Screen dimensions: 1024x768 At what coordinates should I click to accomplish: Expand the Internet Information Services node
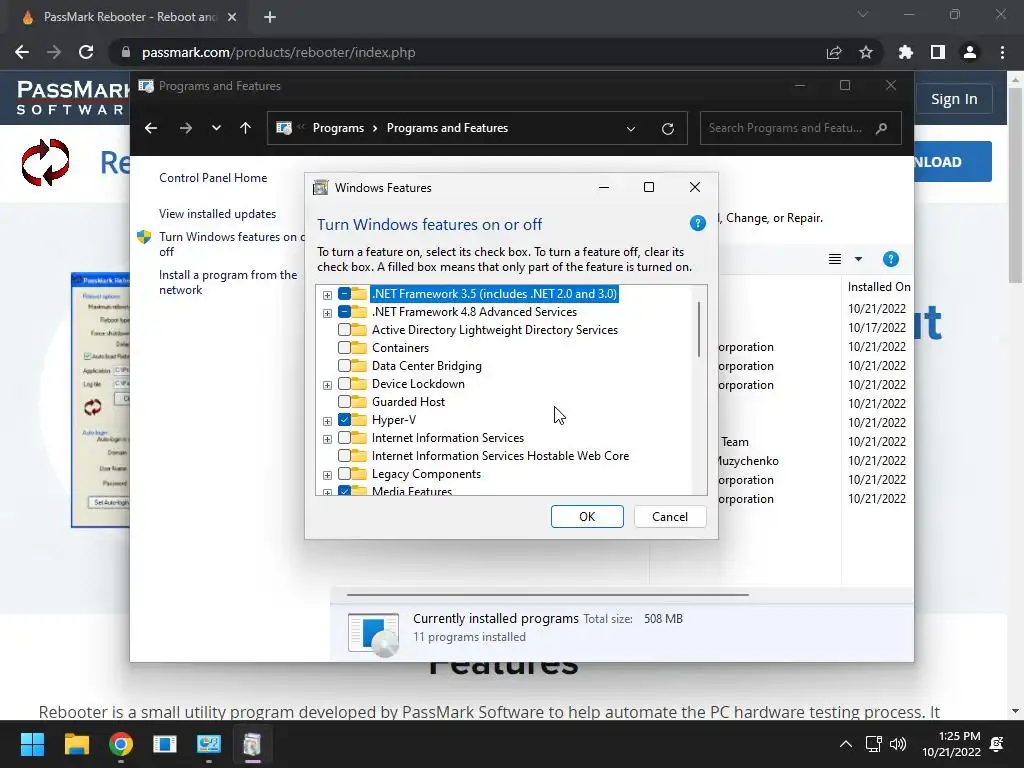pyautogui.click(x=327, y=439)
